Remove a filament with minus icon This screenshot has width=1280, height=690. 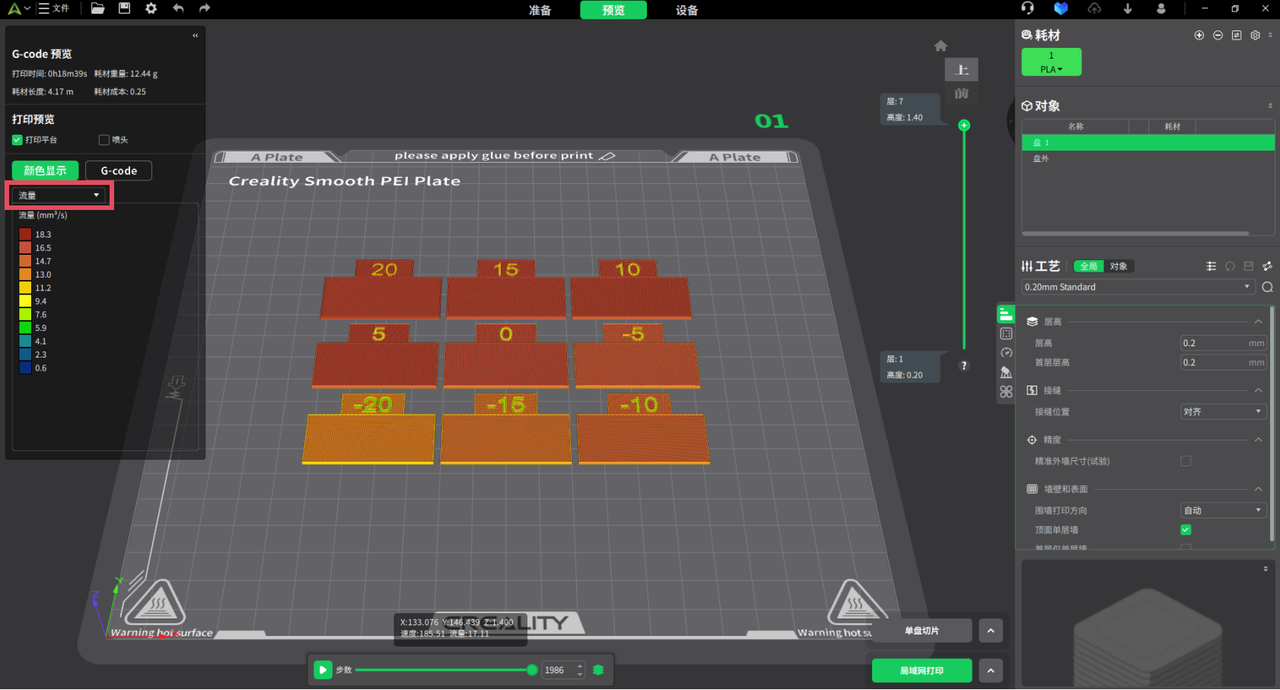point(1218,35)
